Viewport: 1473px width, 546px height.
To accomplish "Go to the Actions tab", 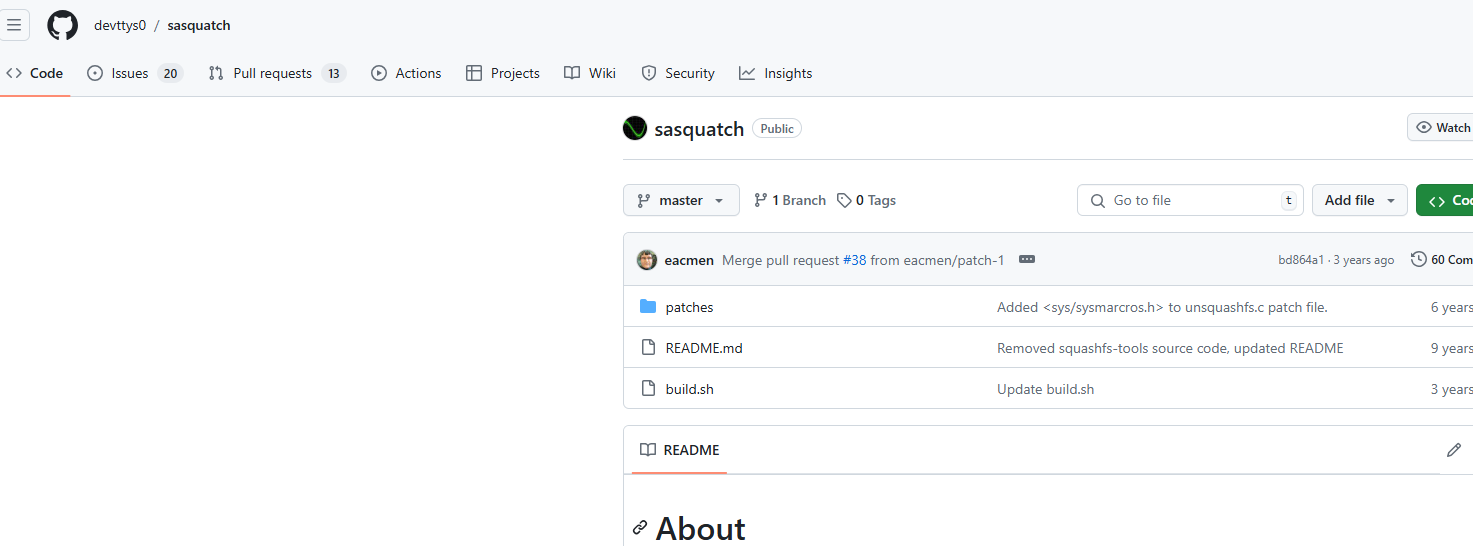I will (407, 73).
